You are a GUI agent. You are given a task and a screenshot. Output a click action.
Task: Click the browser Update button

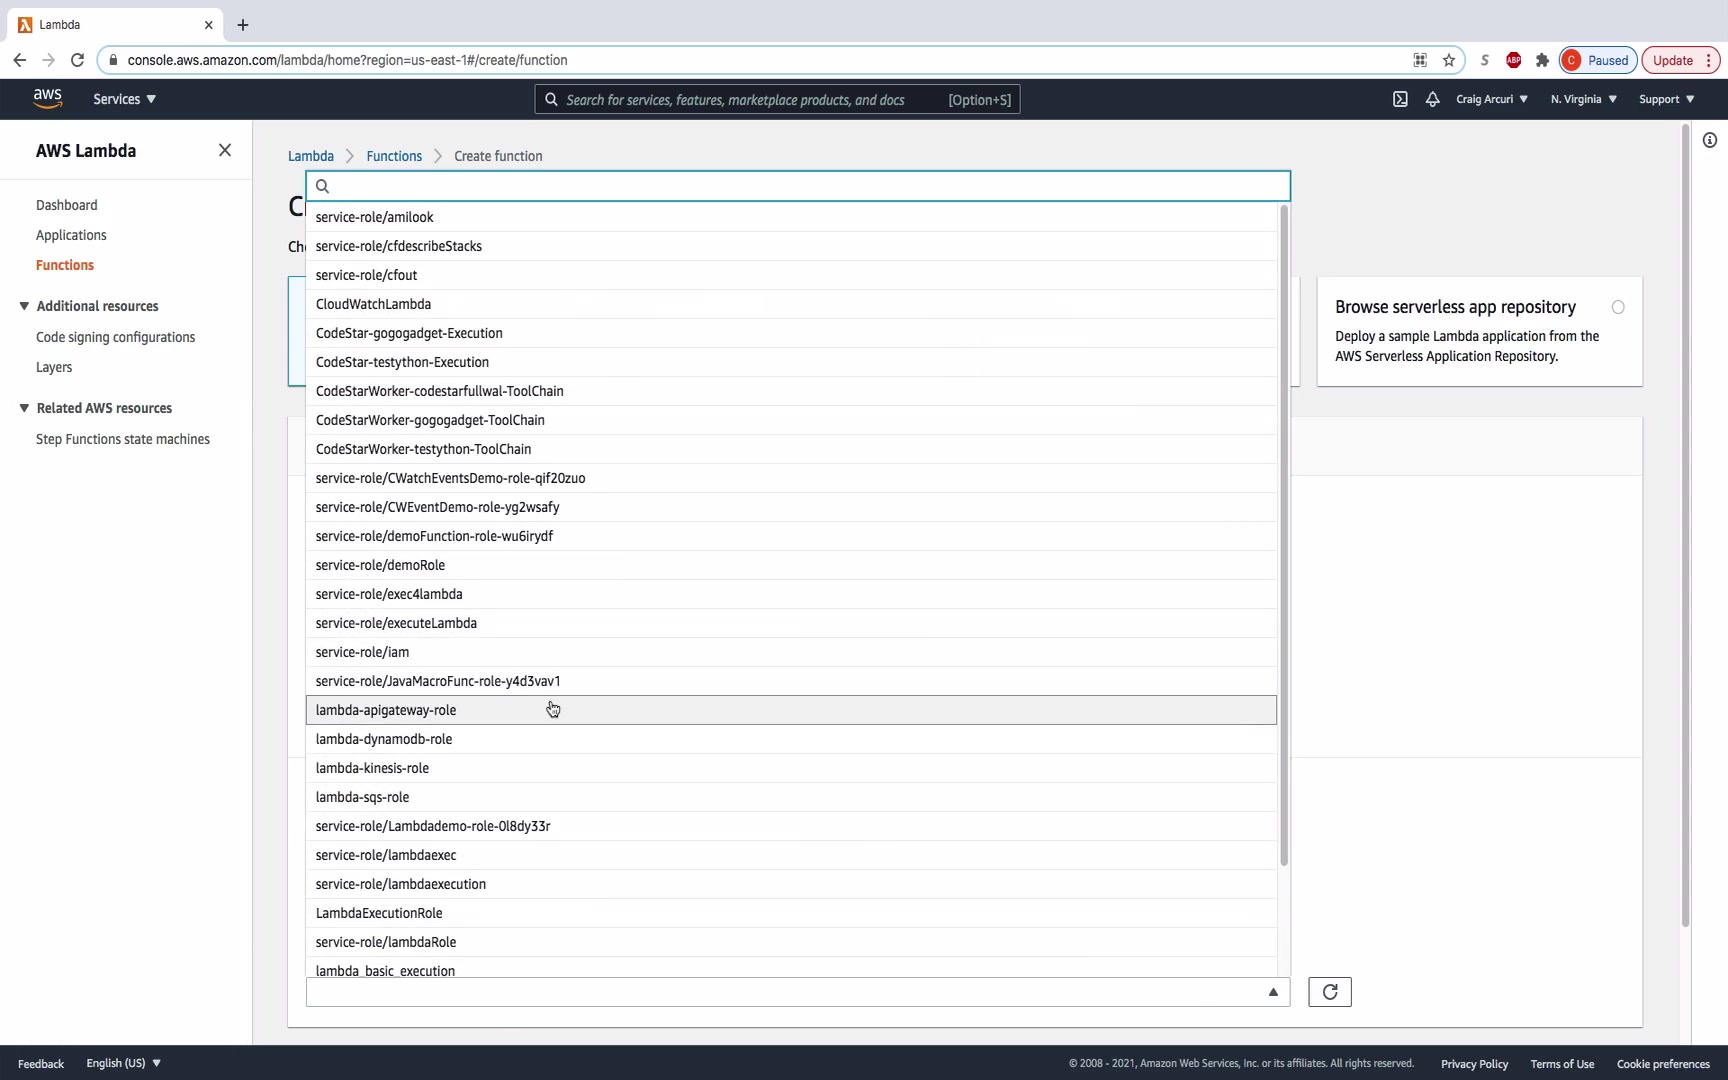pos(1680,60)
